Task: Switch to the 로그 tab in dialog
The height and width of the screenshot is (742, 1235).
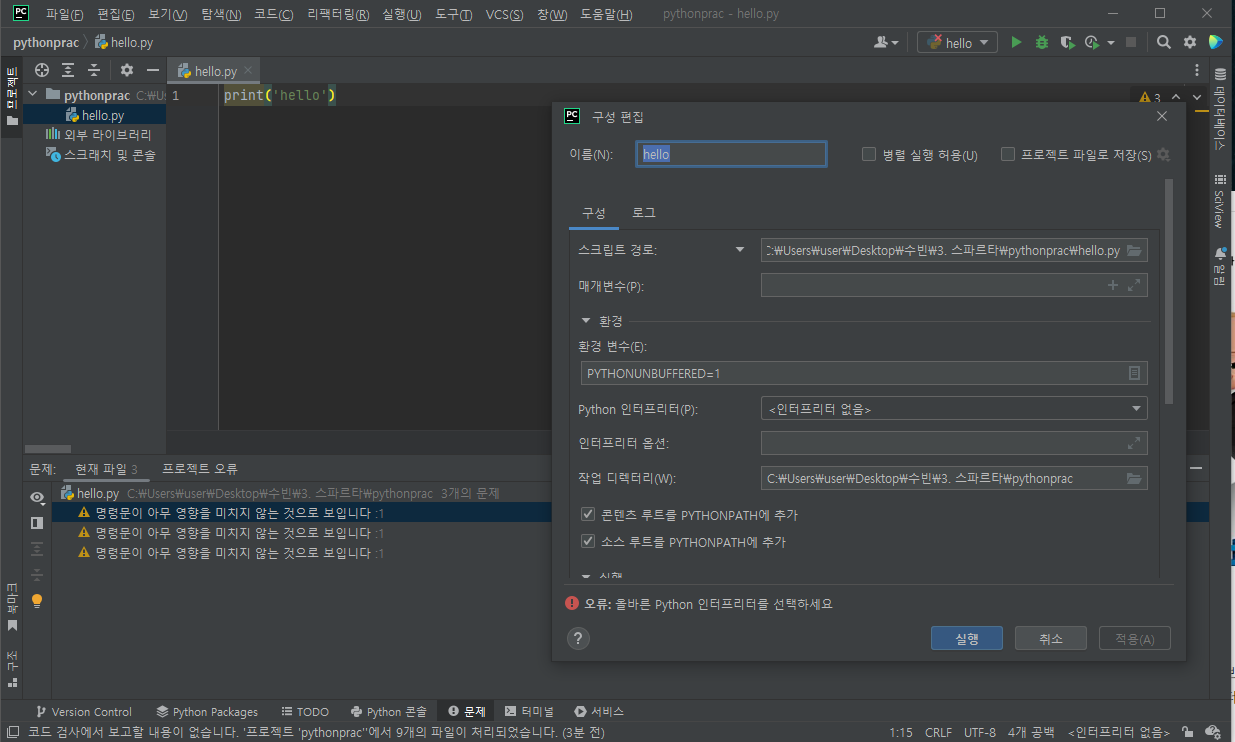Action: click(x=644, y=213)
